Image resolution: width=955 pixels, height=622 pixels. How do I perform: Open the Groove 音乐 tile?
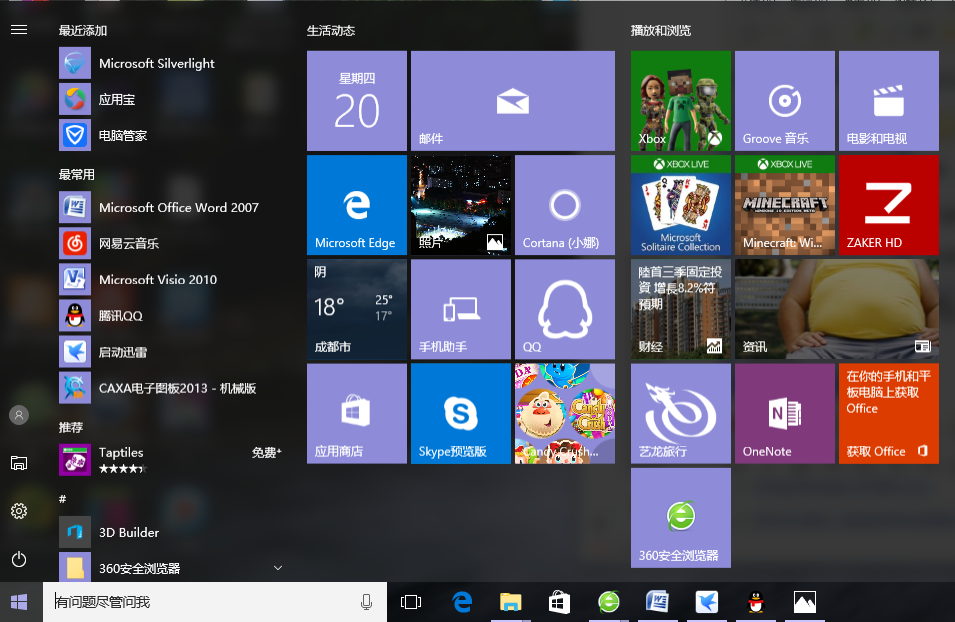click(x=784, y=101)
